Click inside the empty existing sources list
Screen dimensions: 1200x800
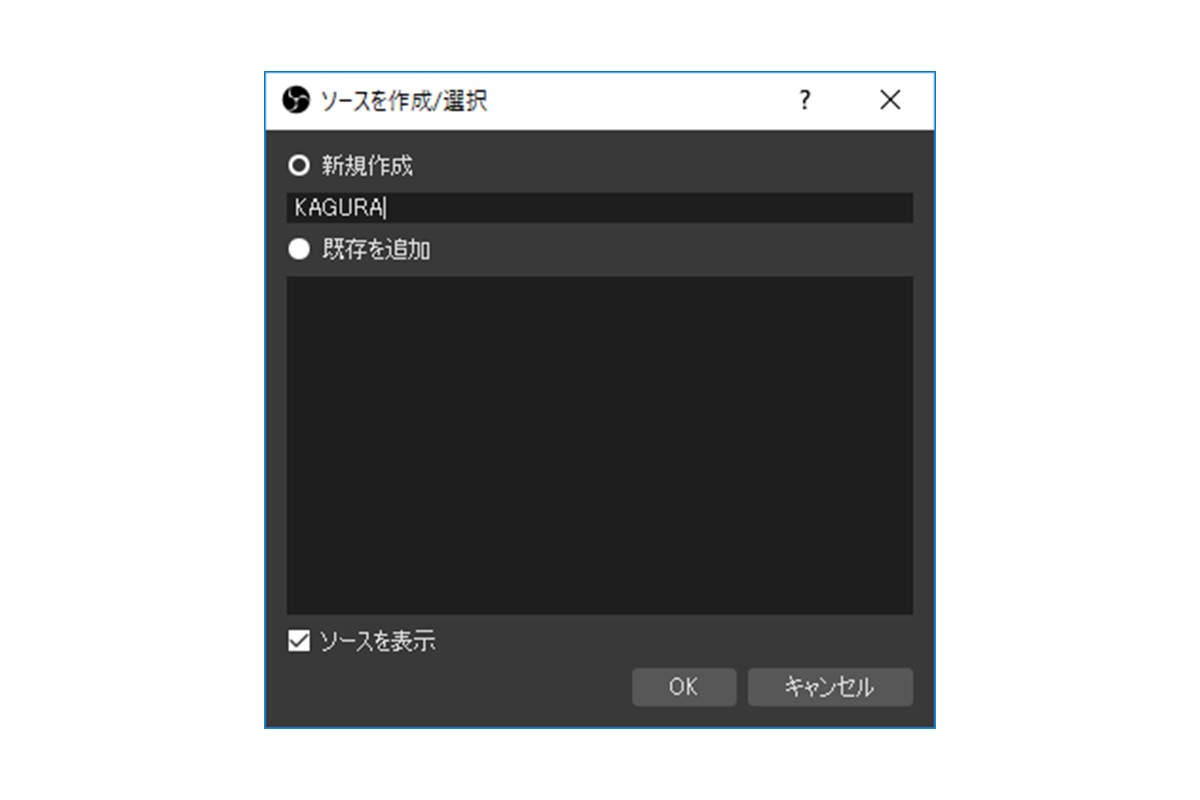tap(599, 445)
